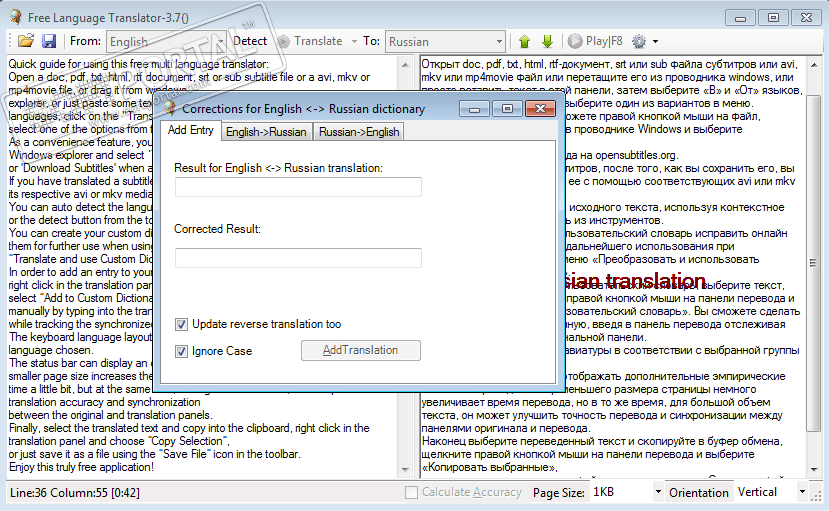Click the AddTranslation button
The height and width of the screenshot is (511, 829).
click(x=361, y=350)
